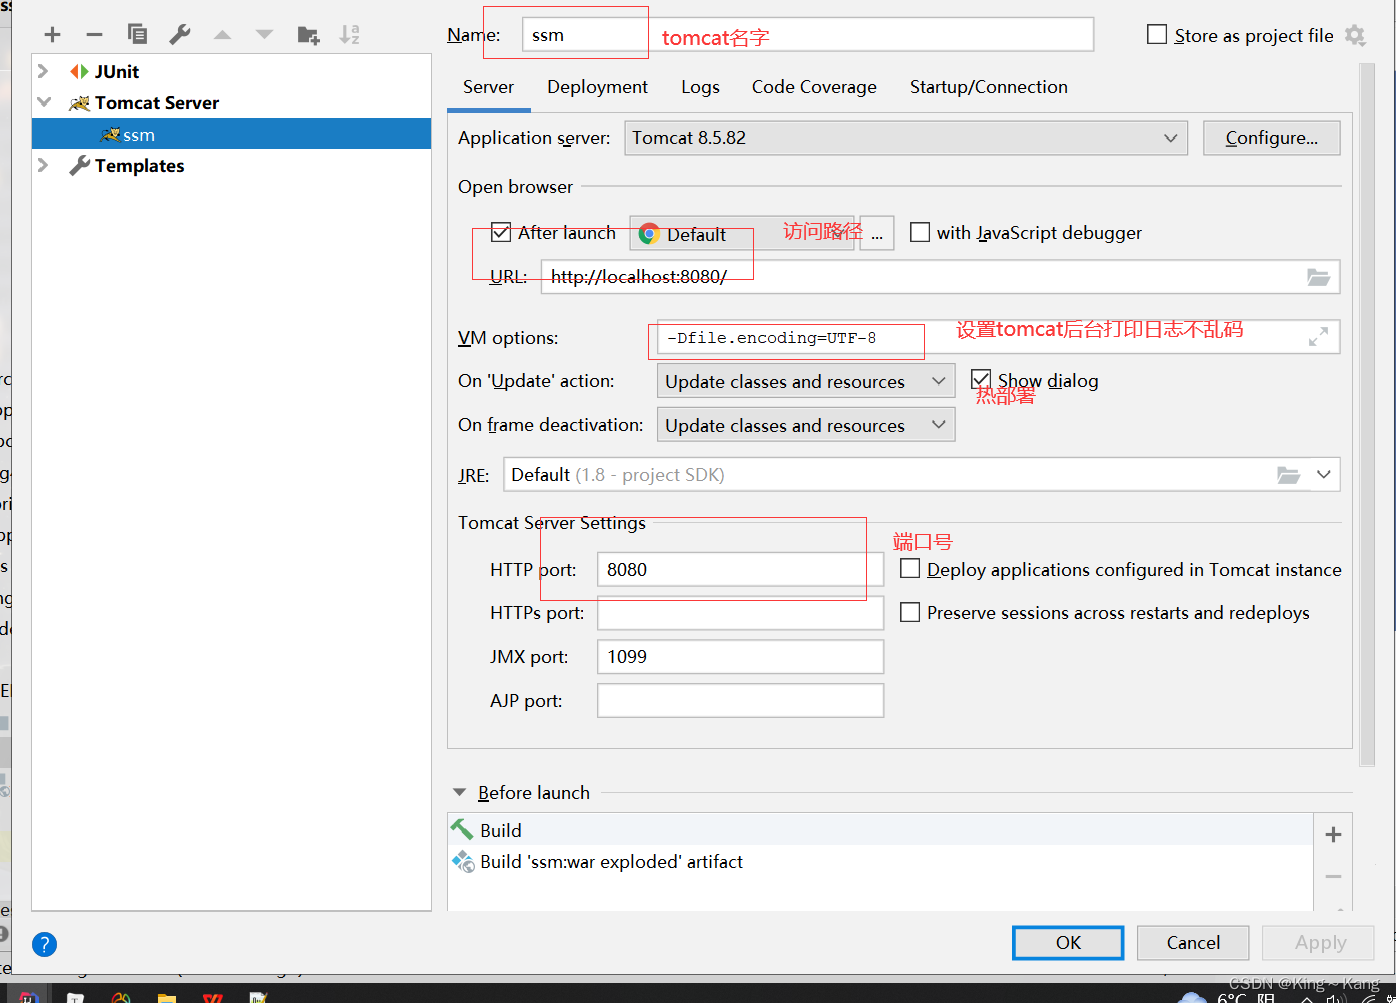
Task: Click the Tomcat Server cat icon in tree
Action: 79,103
